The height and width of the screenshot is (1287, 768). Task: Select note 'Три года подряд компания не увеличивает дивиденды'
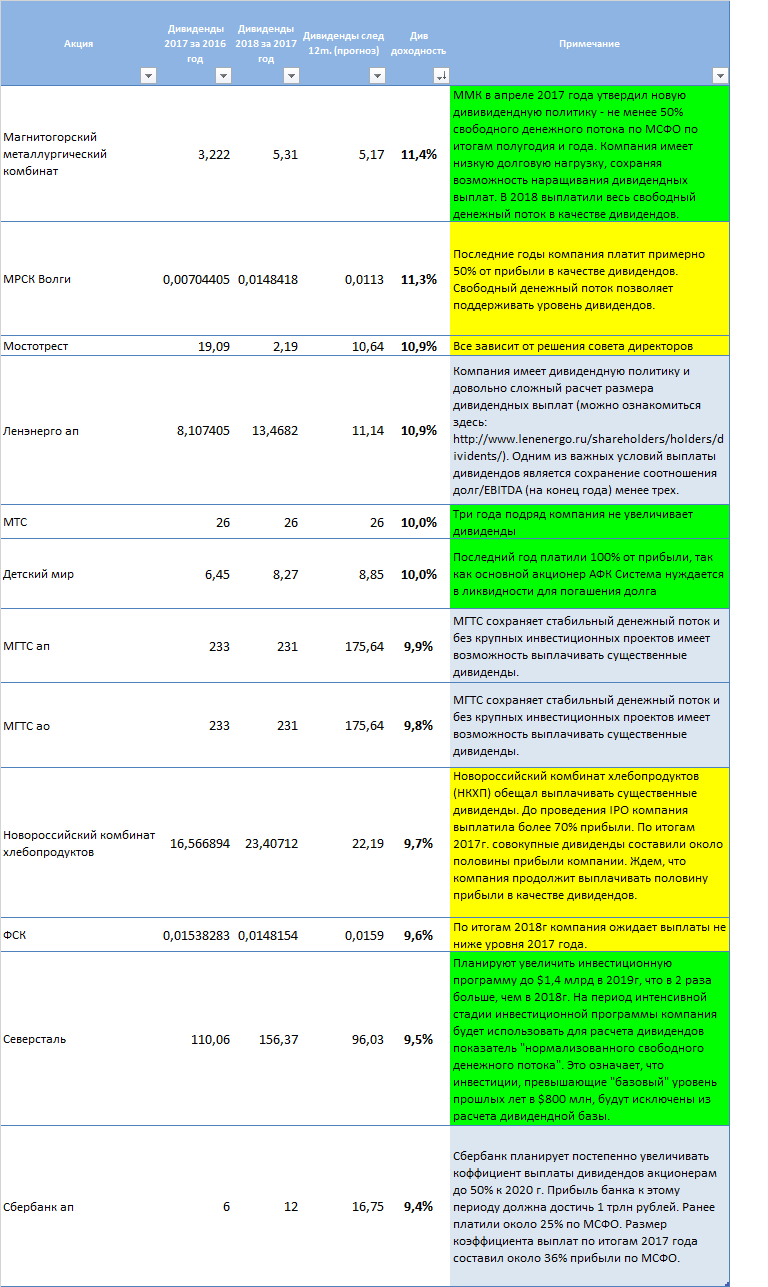(x=590, y=522)
